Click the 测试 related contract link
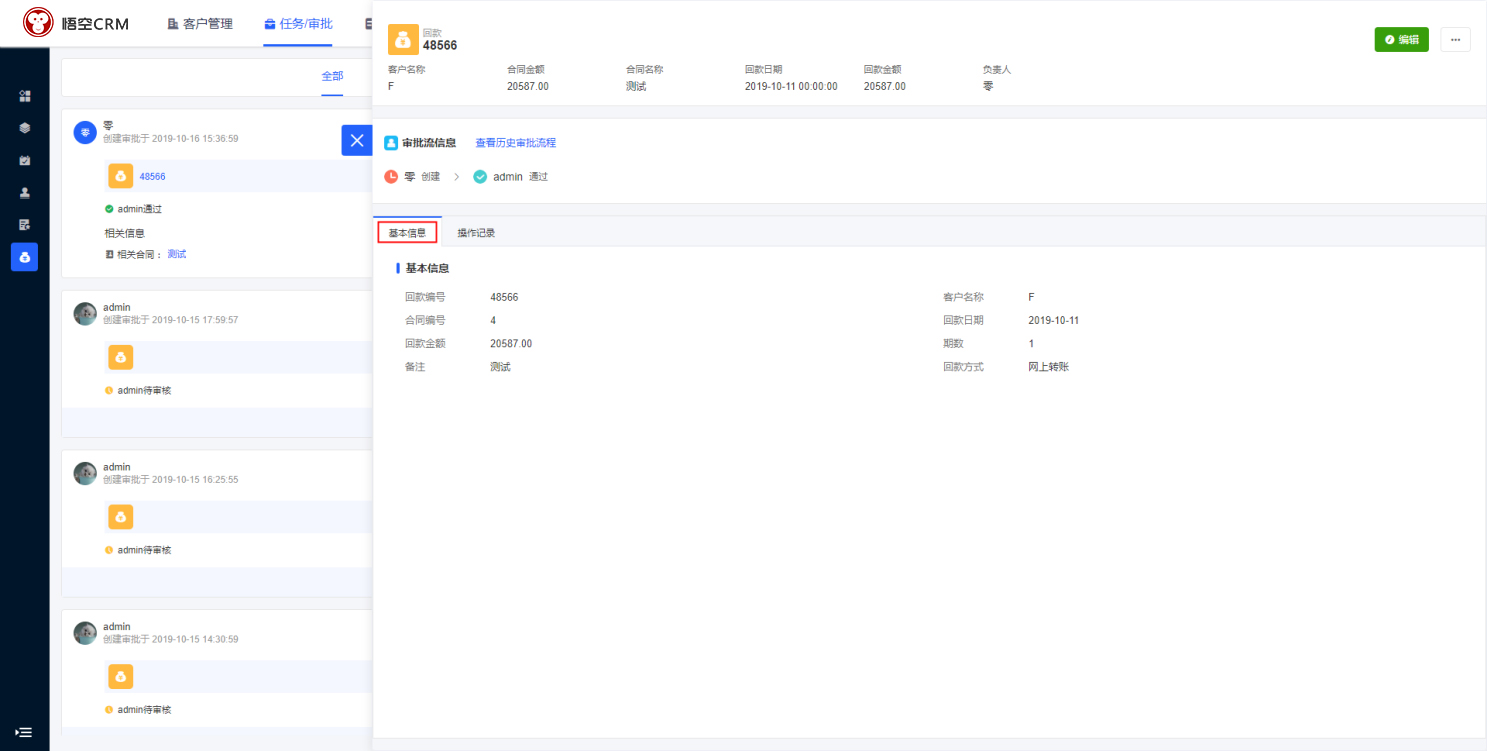 176,254
